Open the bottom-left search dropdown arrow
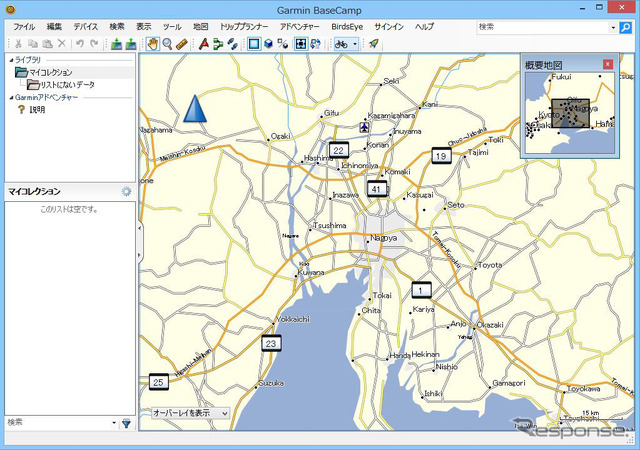Screen dimensions: 640x450 tap(114, 423)
